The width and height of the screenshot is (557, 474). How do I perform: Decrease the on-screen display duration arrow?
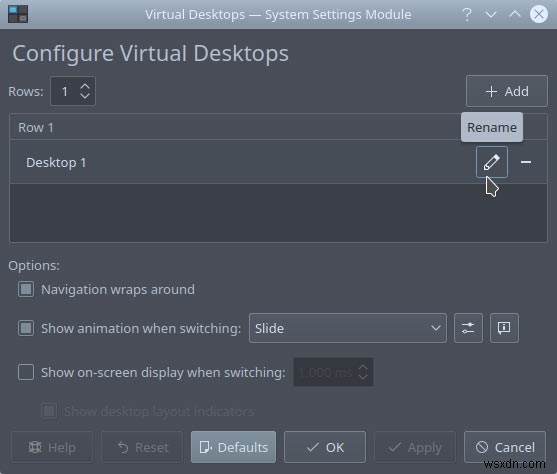[363, 377]
